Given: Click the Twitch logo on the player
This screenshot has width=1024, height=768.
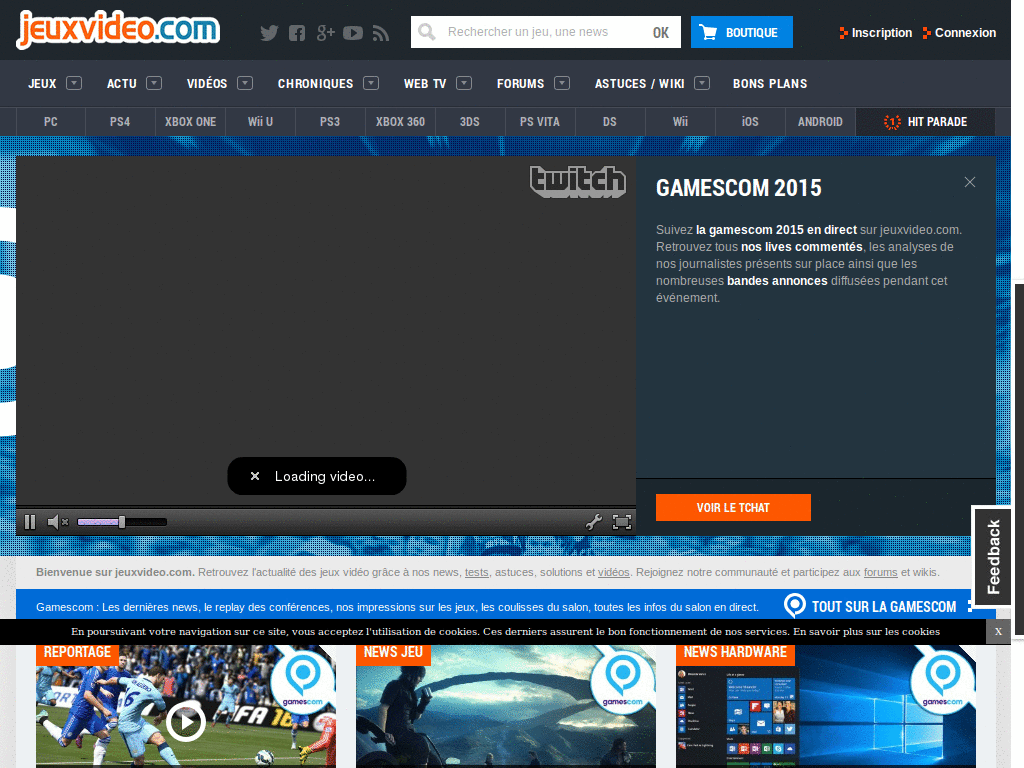Looking at the screenshot, I should click(577, 181).
